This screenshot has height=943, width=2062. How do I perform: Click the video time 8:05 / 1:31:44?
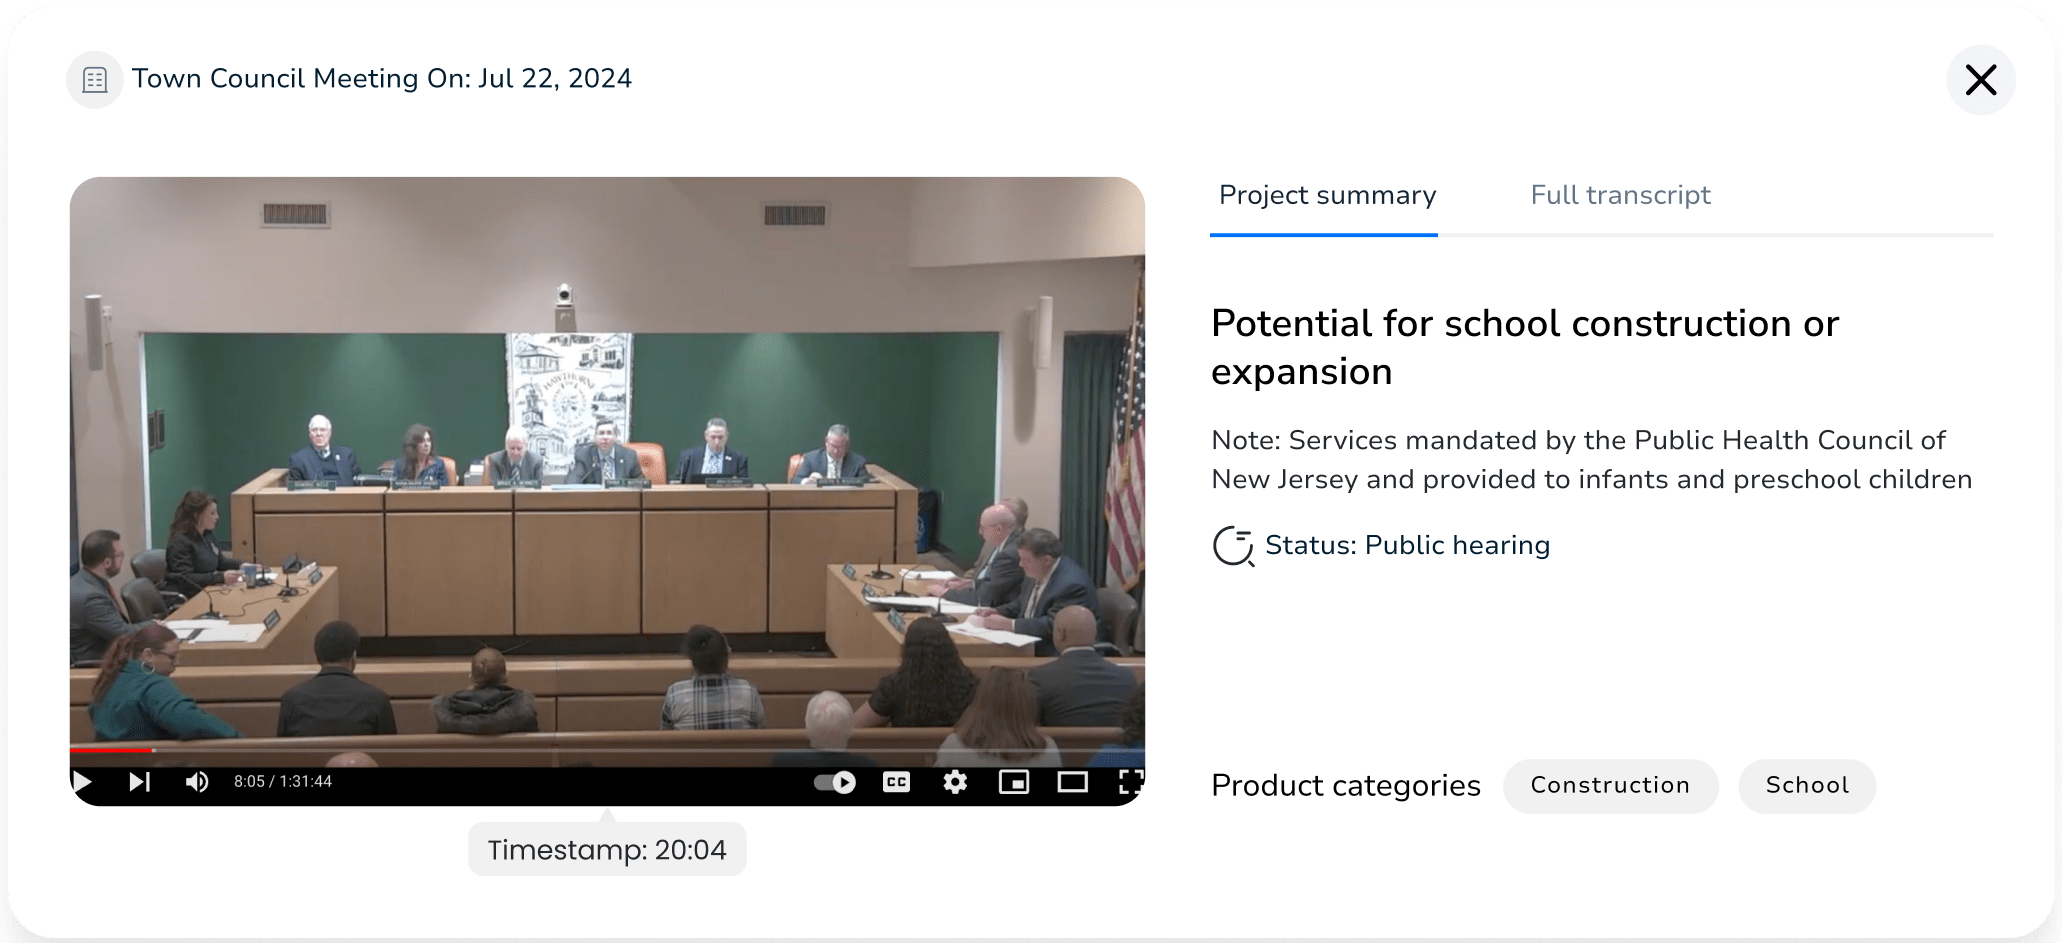coord(283,781)
